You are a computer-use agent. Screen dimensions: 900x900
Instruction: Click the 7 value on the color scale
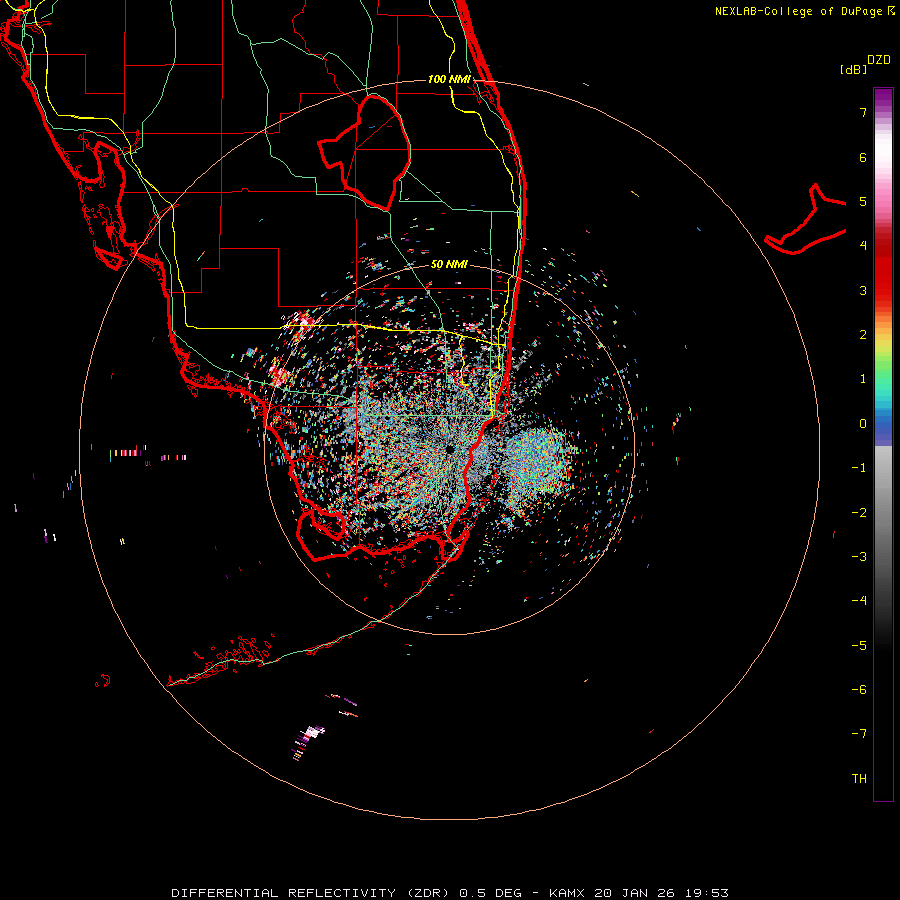[863, 112]
